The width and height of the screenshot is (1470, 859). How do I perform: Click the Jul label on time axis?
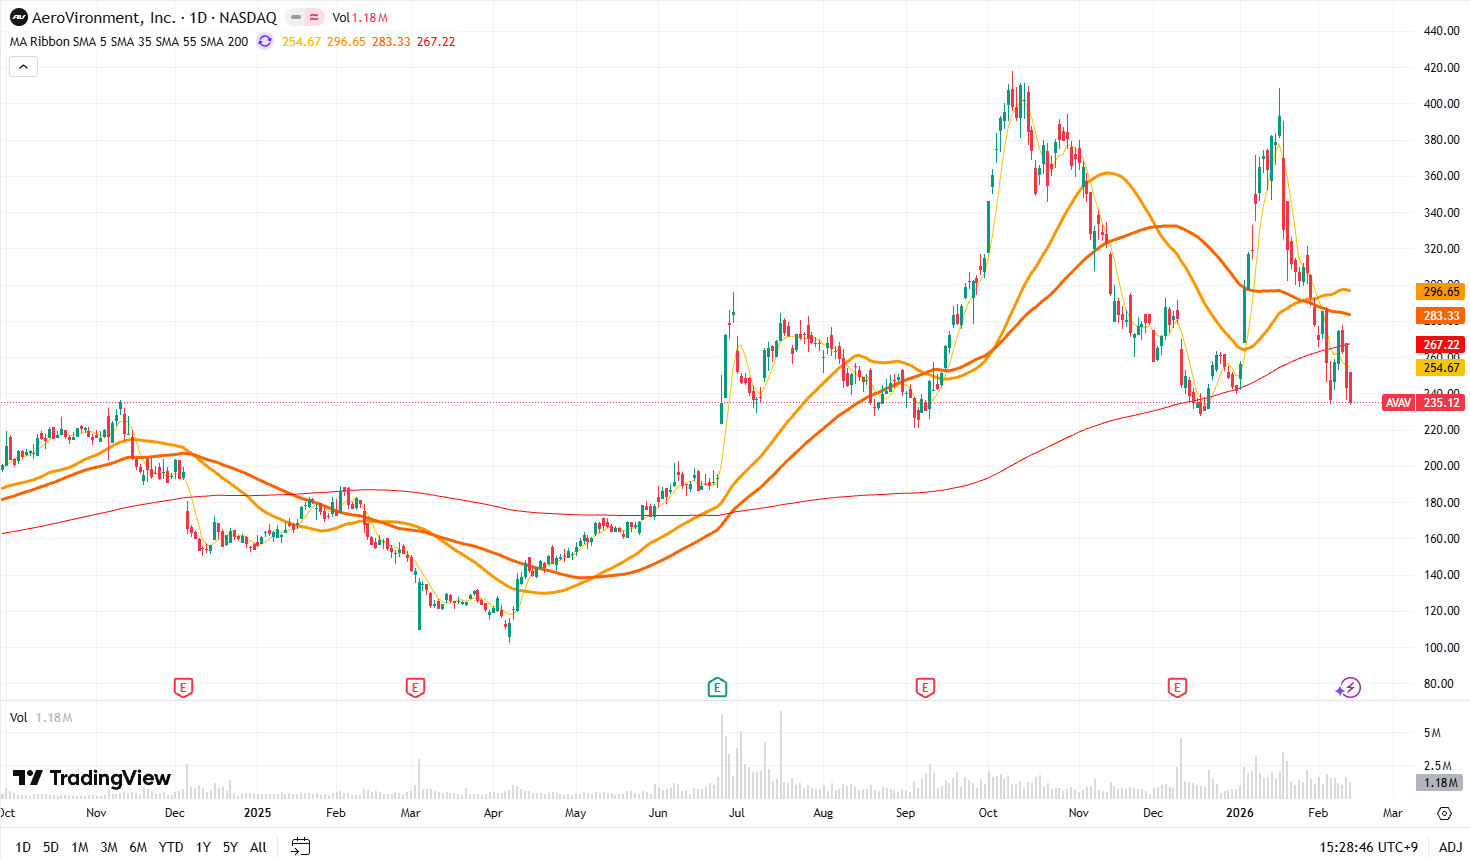click(736, 813)
